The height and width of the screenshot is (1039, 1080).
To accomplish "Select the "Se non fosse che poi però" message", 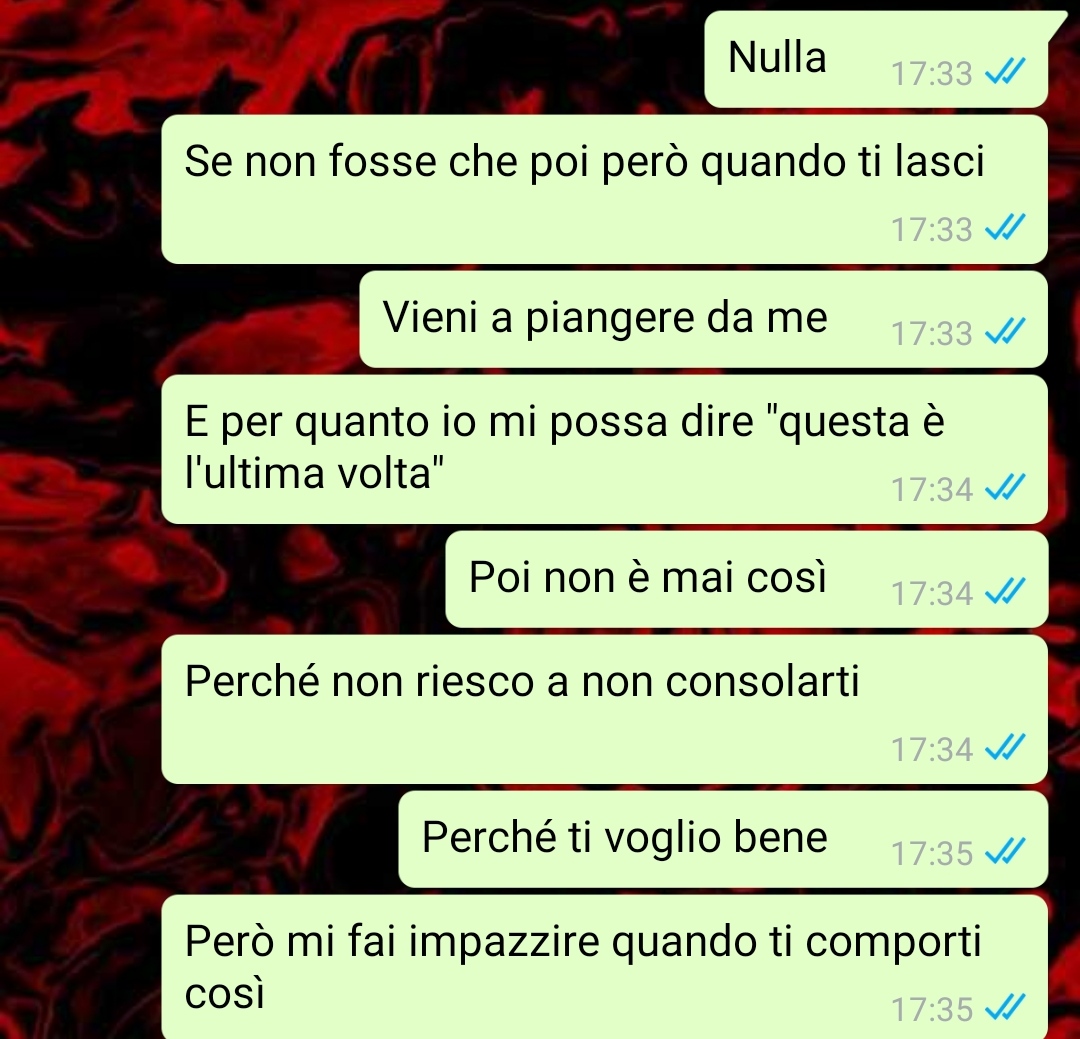I will (604, 189).
